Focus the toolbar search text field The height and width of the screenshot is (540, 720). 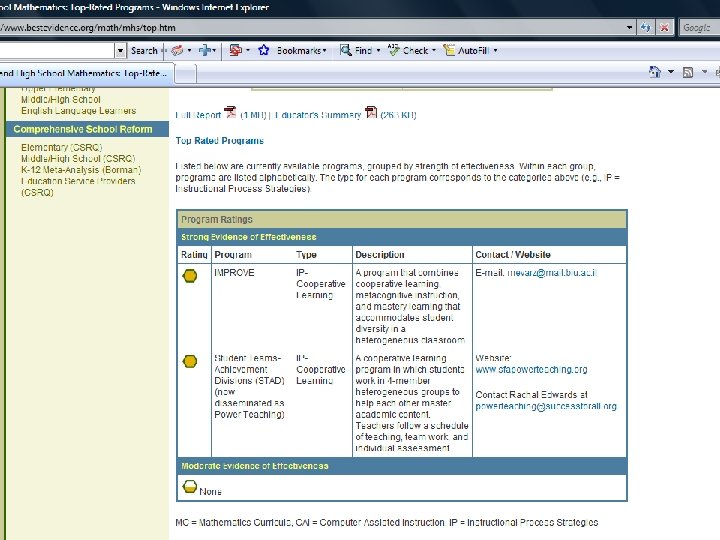[x=56, y=51]
